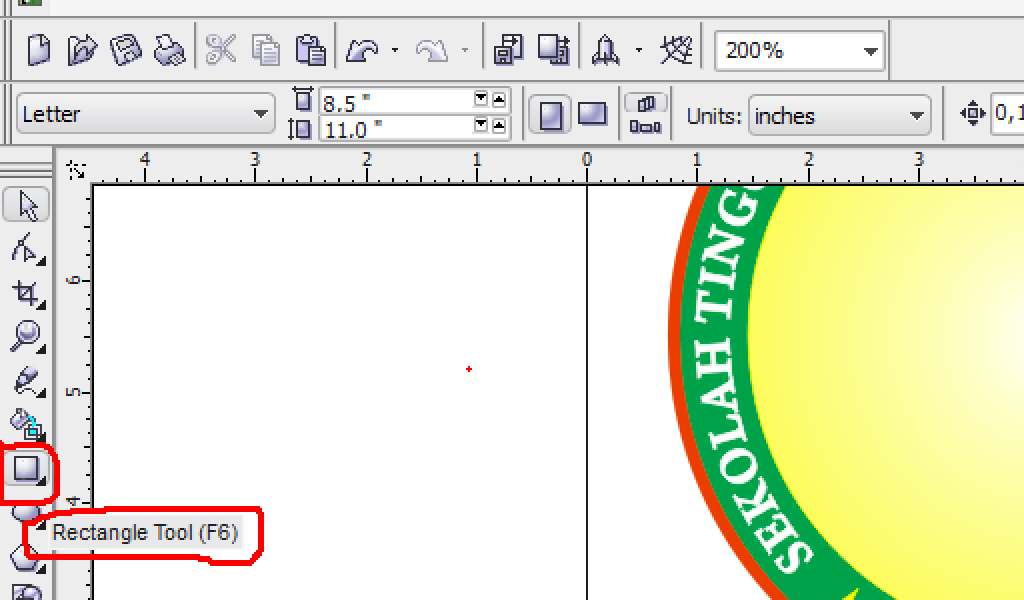Redo the last undone action
The height and width of the screenshot is (600, 1024).
coord(432,50)
